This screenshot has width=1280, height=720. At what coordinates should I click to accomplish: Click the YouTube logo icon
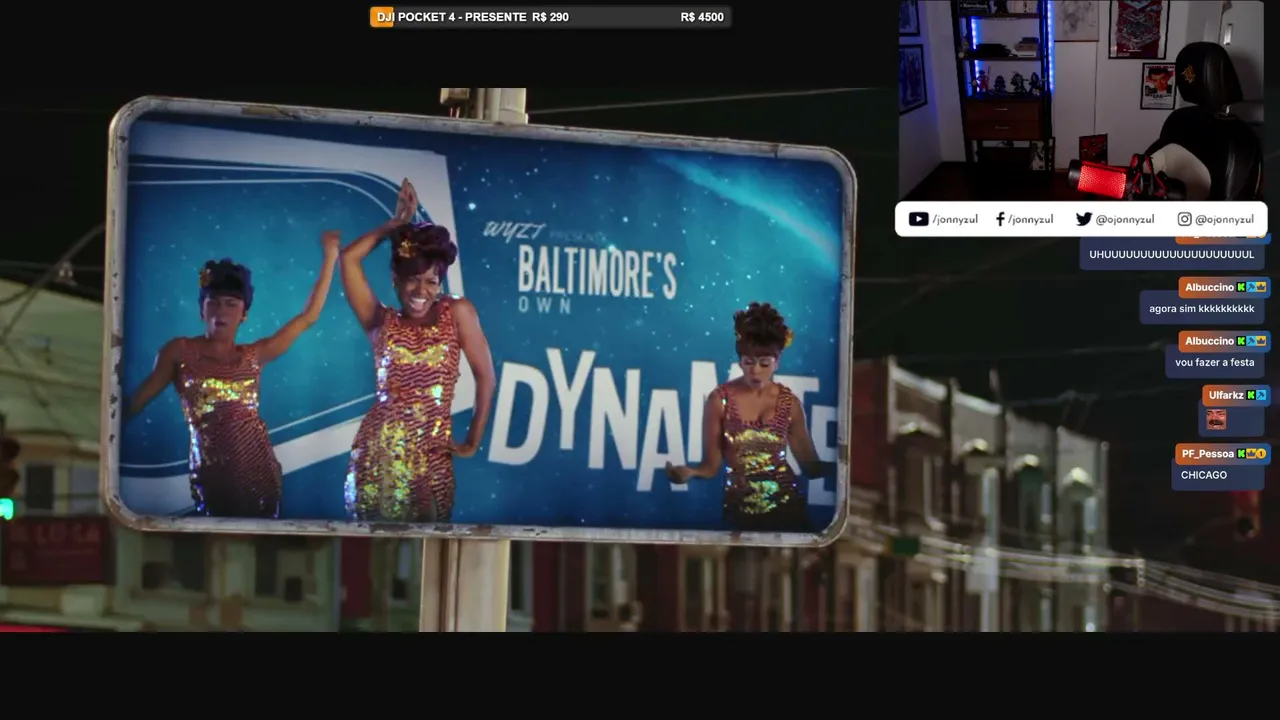click(918, 219)
